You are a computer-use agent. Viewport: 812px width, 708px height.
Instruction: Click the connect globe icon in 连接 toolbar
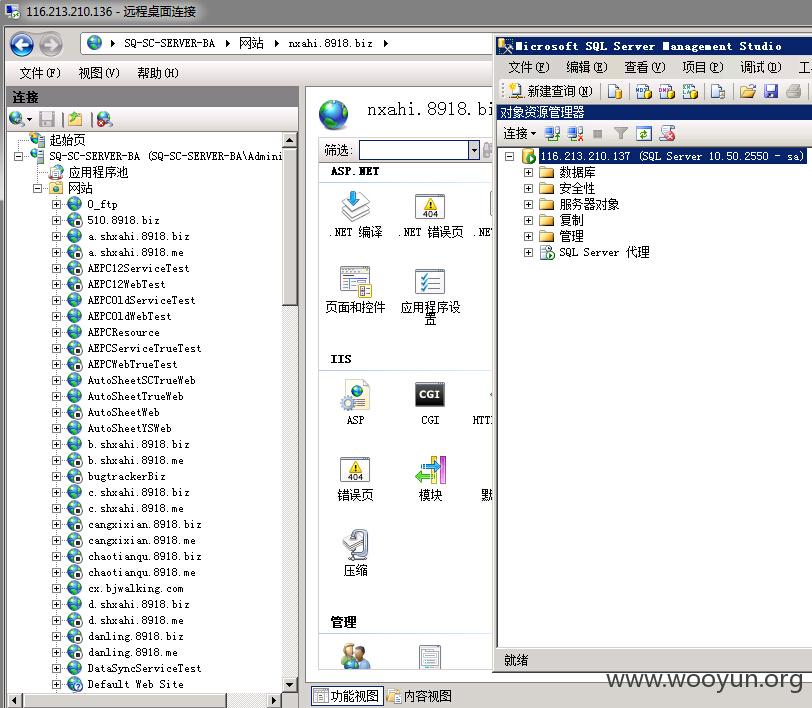19,119
